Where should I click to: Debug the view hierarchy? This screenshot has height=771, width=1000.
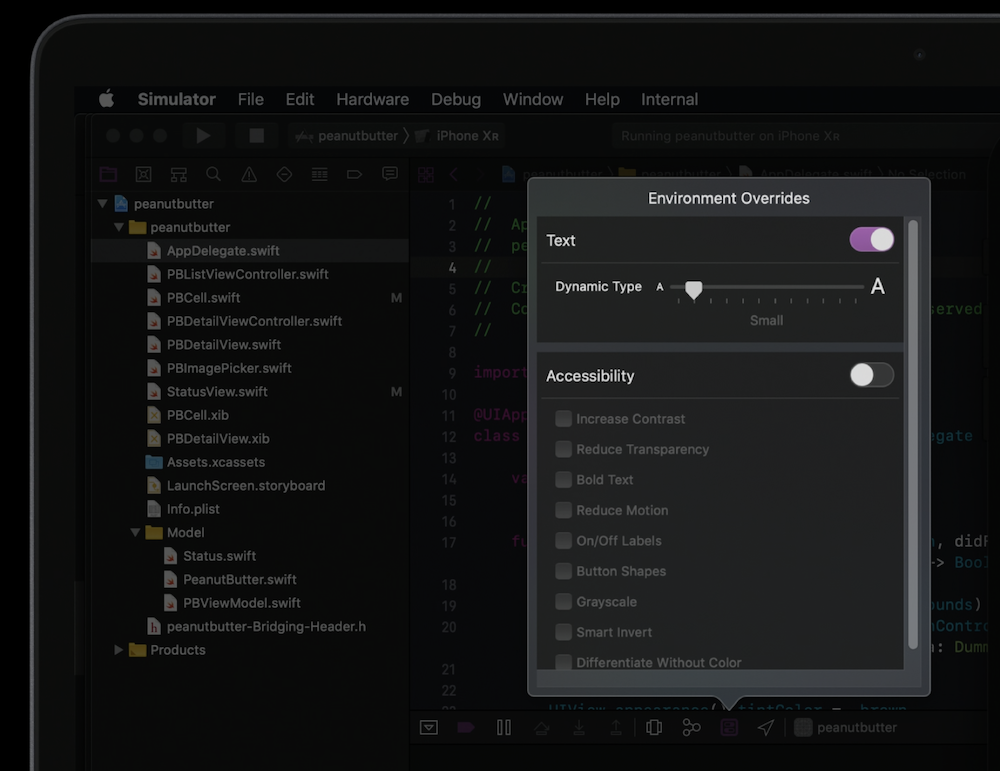(x=654, y=728)
